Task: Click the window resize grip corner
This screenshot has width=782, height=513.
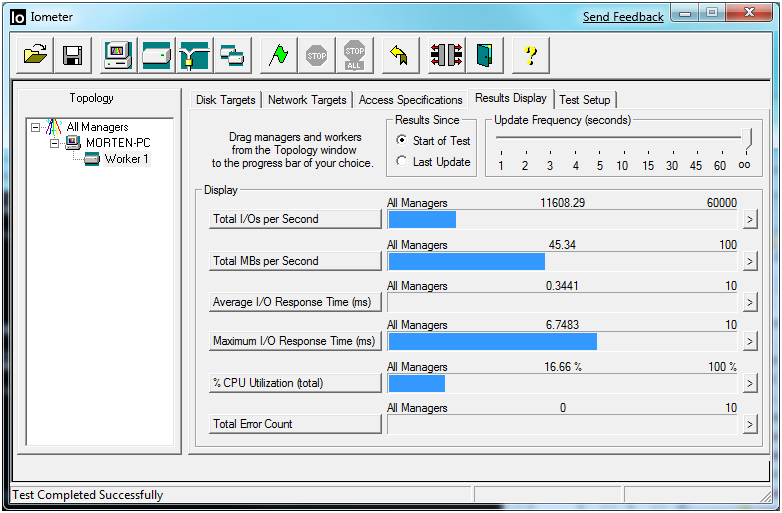Action: [766, 496]
